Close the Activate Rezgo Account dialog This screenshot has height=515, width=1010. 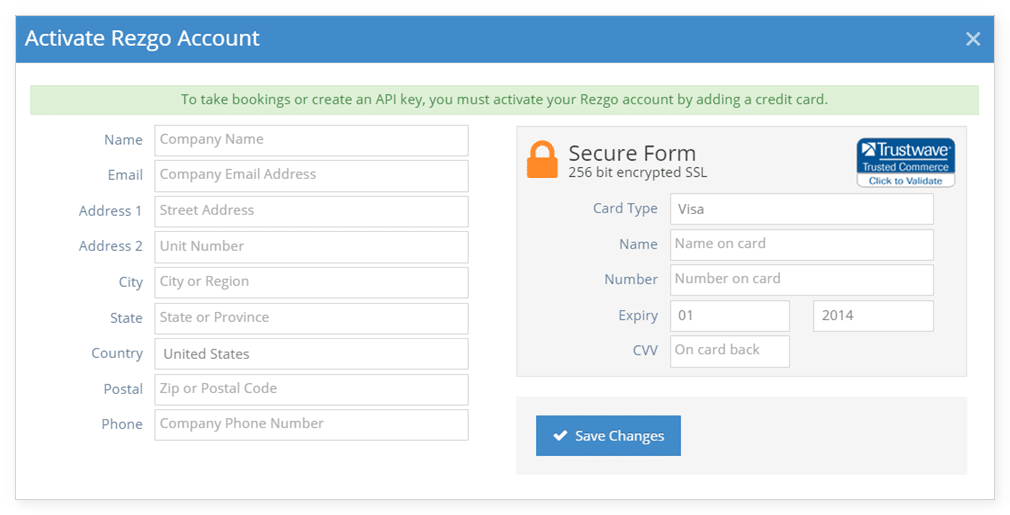tap(973, 39)
